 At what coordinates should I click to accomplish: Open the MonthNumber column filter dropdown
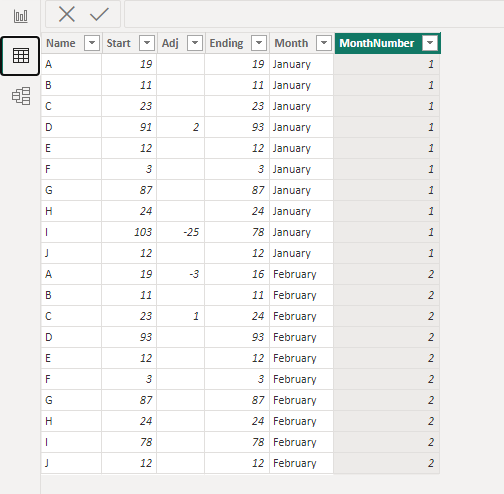[430, 43]
